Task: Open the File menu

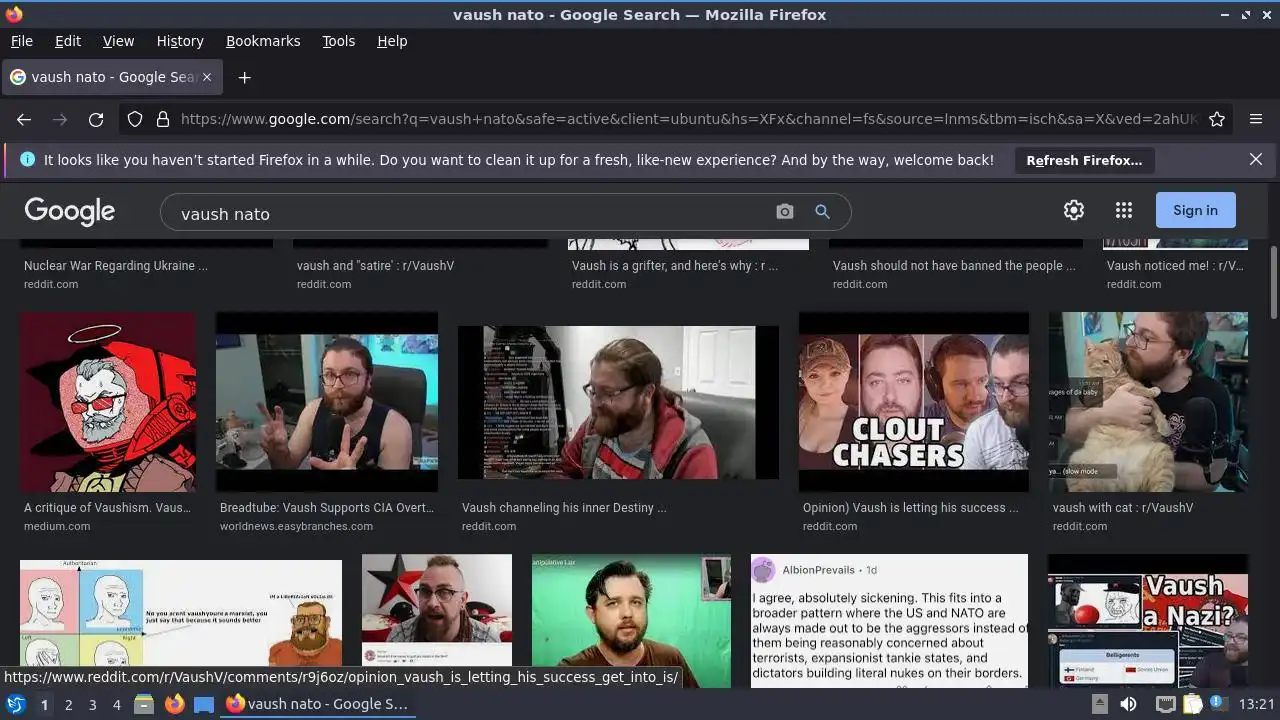Action: (21, 41)
